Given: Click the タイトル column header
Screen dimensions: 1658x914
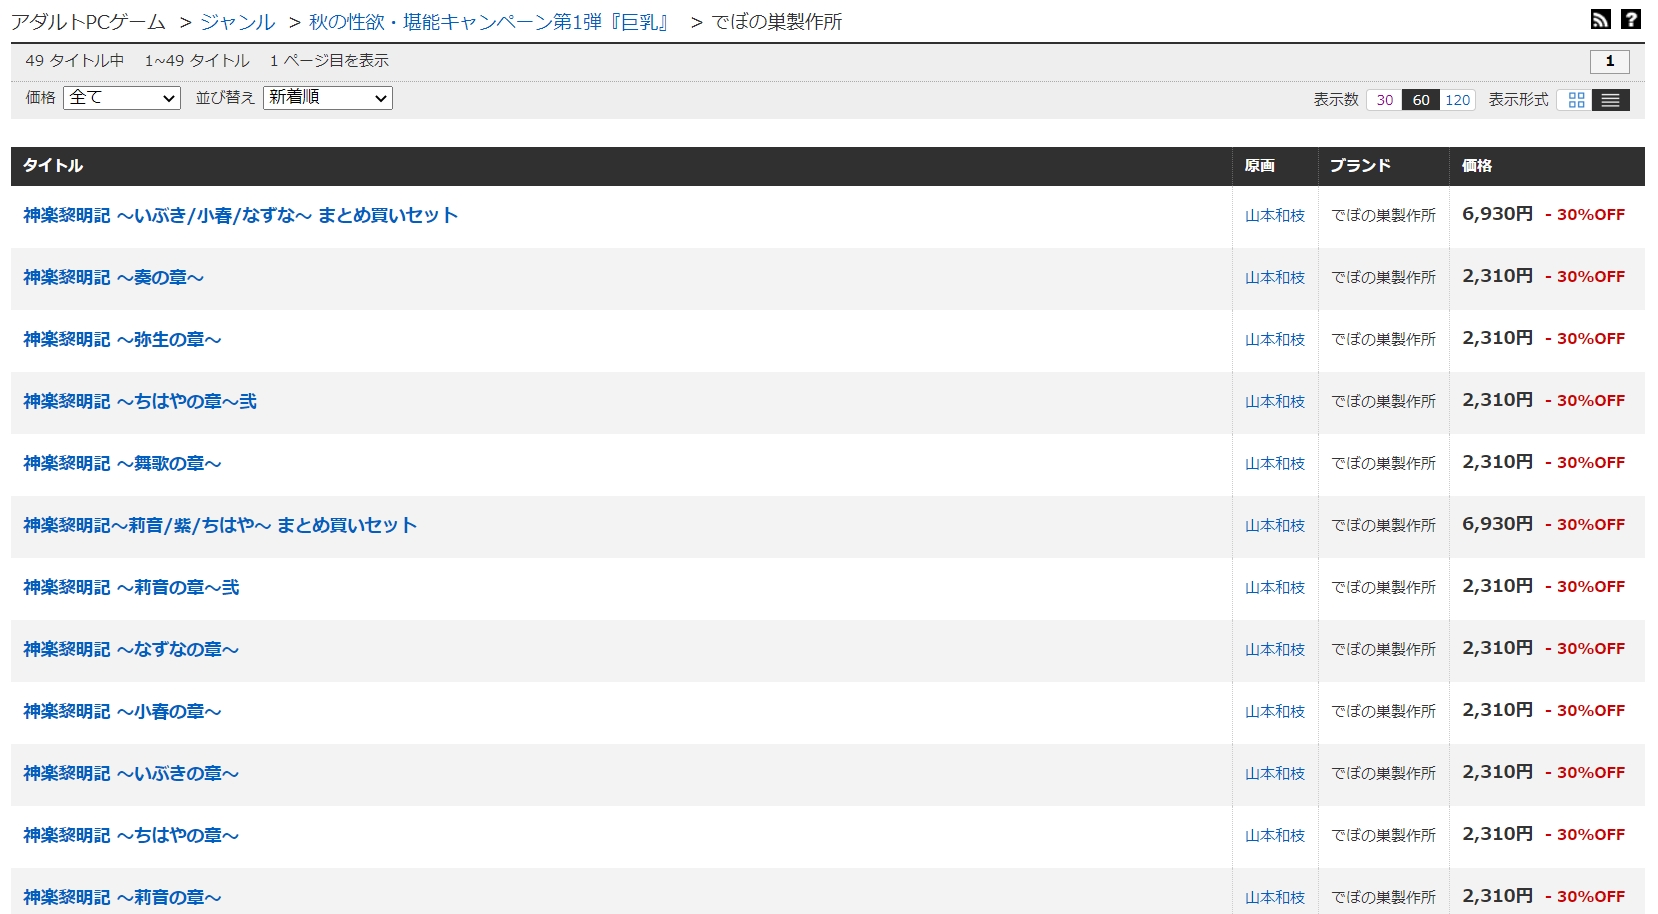Looking at the screenshot, I should (x=53, y=166).
